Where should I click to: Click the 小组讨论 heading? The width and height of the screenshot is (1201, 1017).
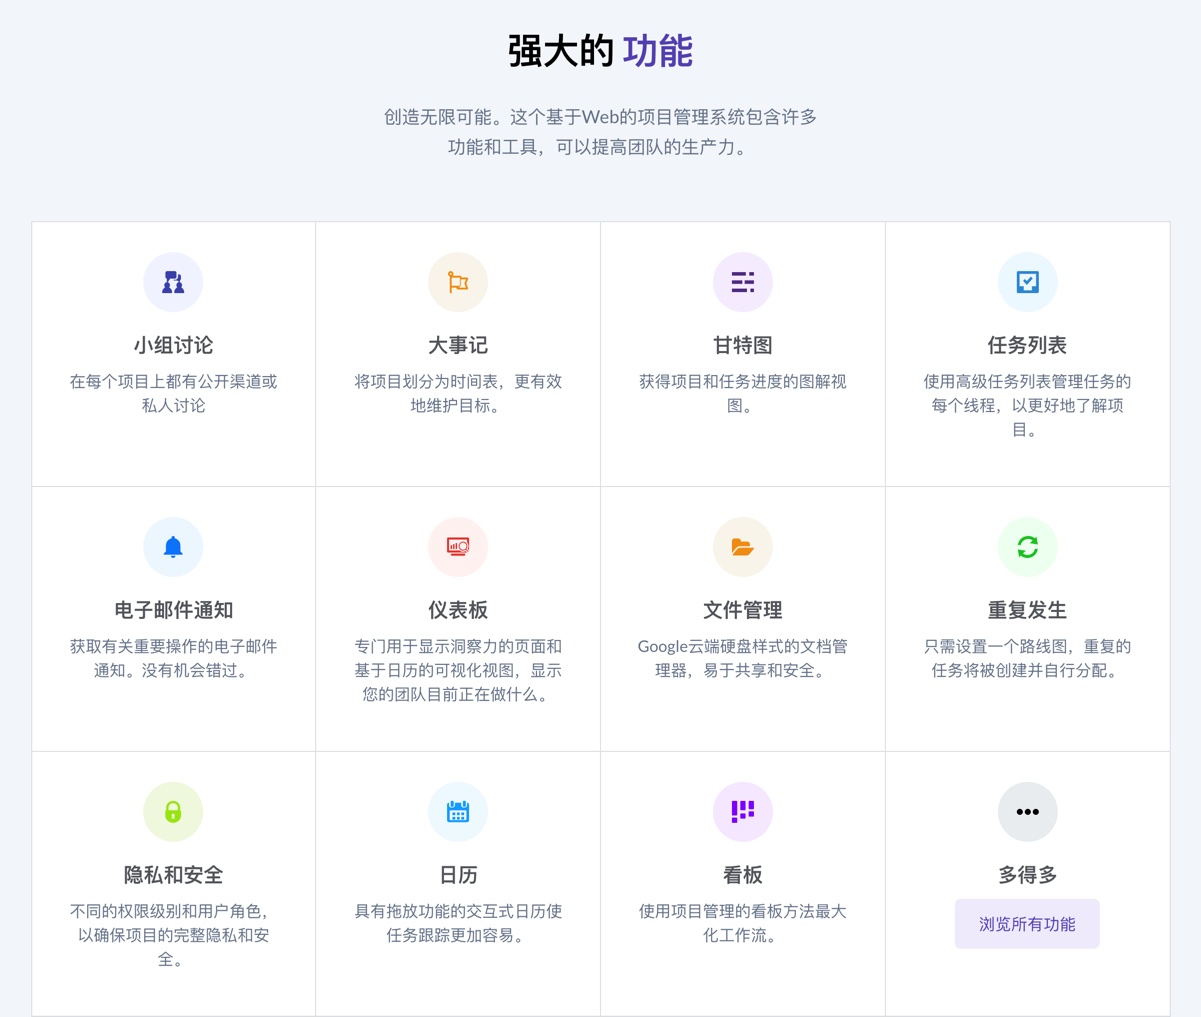click(173, 345)
